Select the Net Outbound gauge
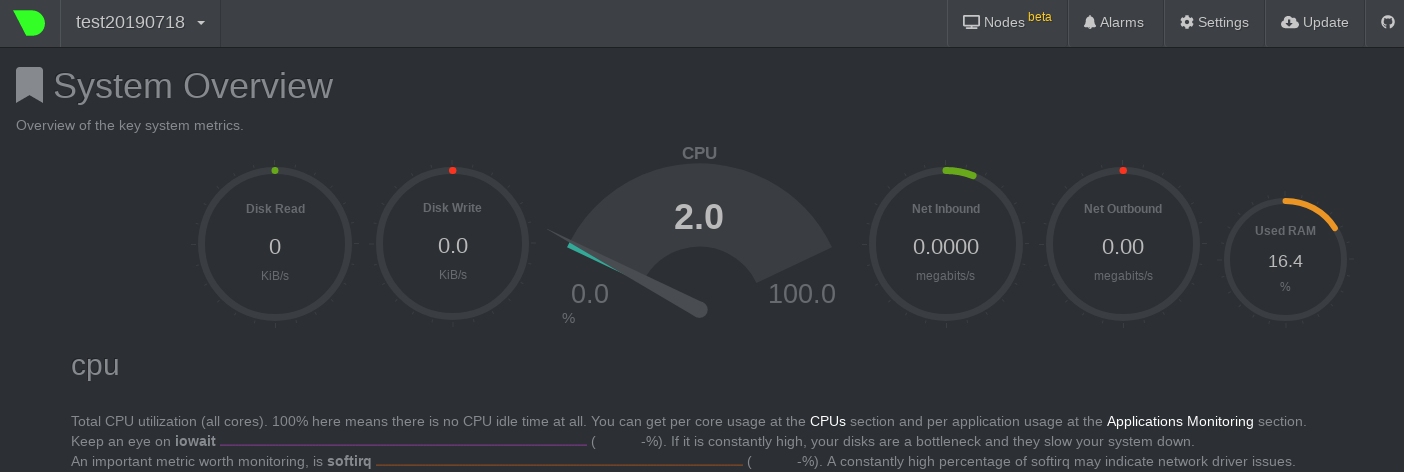This screenshot has width=1404, height=472. (1123, 245)
